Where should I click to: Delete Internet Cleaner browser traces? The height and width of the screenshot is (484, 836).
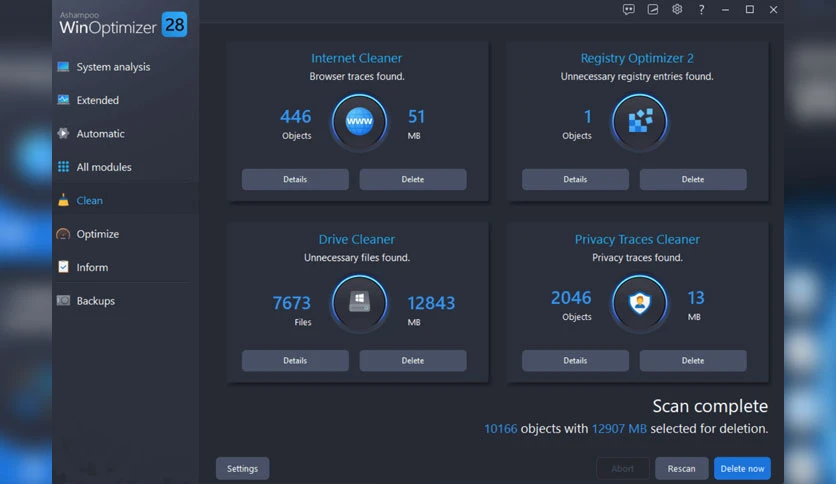[413, 180]
